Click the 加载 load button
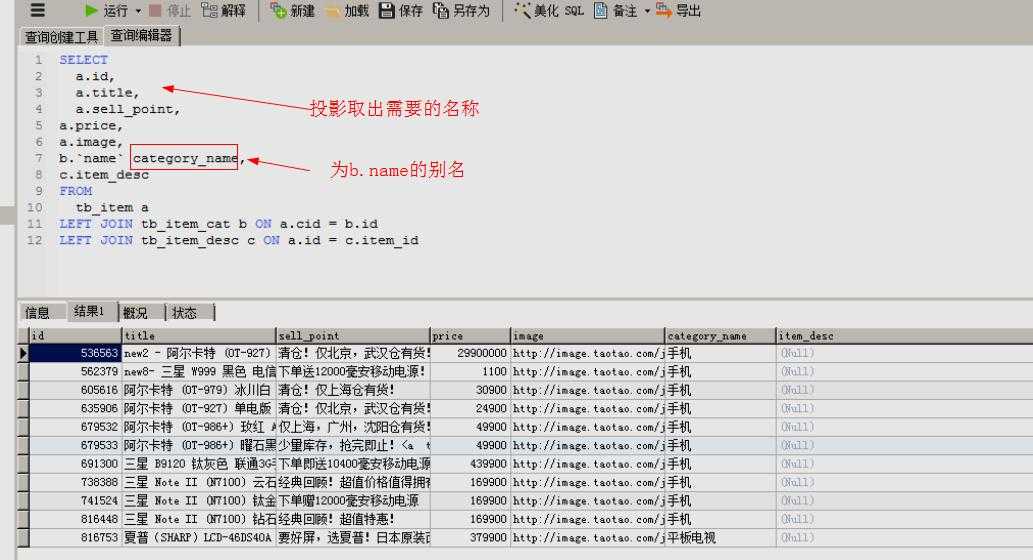The height and width of the screenshot is (560, 1033). [347, 11]
